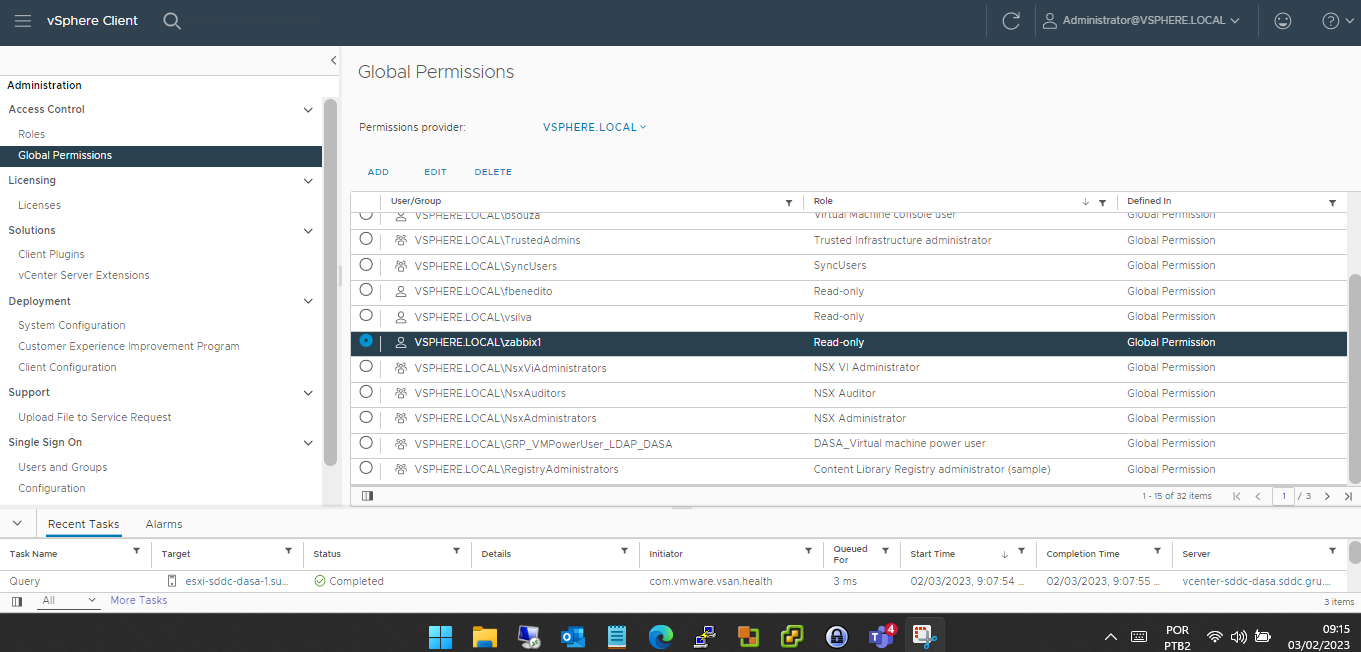This screenshot has width=1361, height=652.
Task: Refresh the vSphere Client view
Action: coord(1011,20)
